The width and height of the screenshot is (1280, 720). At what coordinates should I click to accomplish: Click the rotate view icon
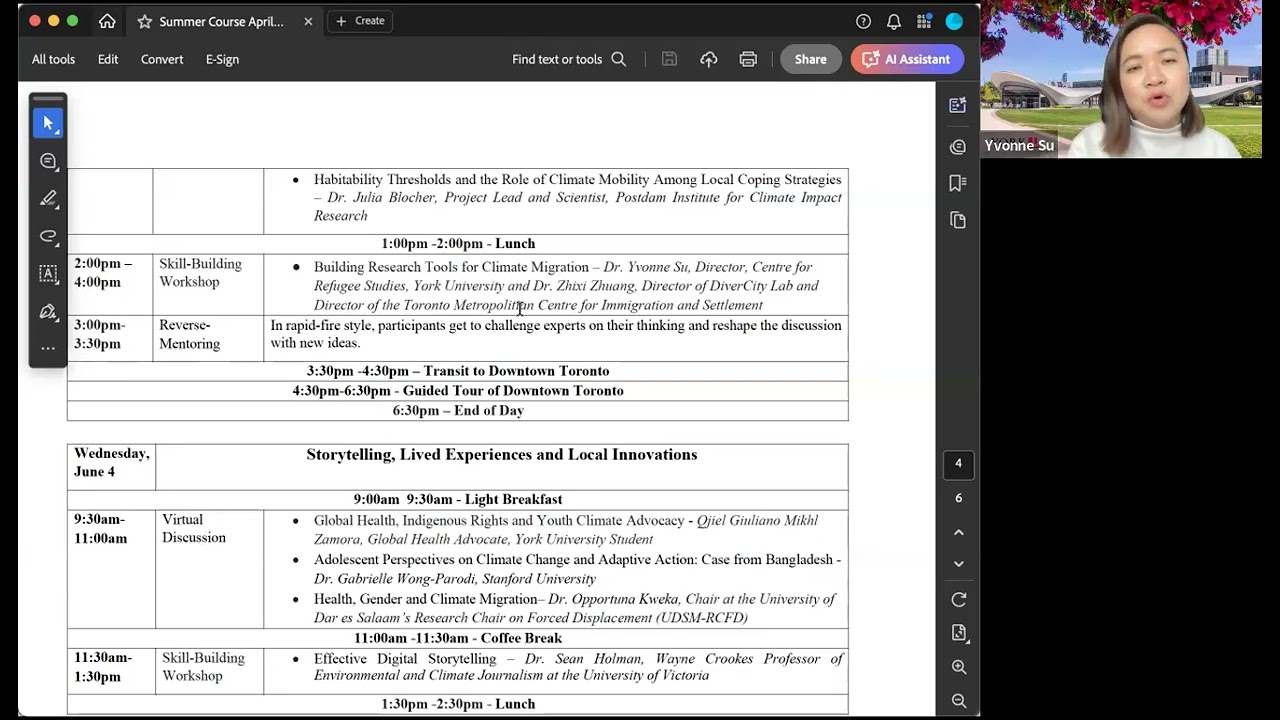(958, 599)
